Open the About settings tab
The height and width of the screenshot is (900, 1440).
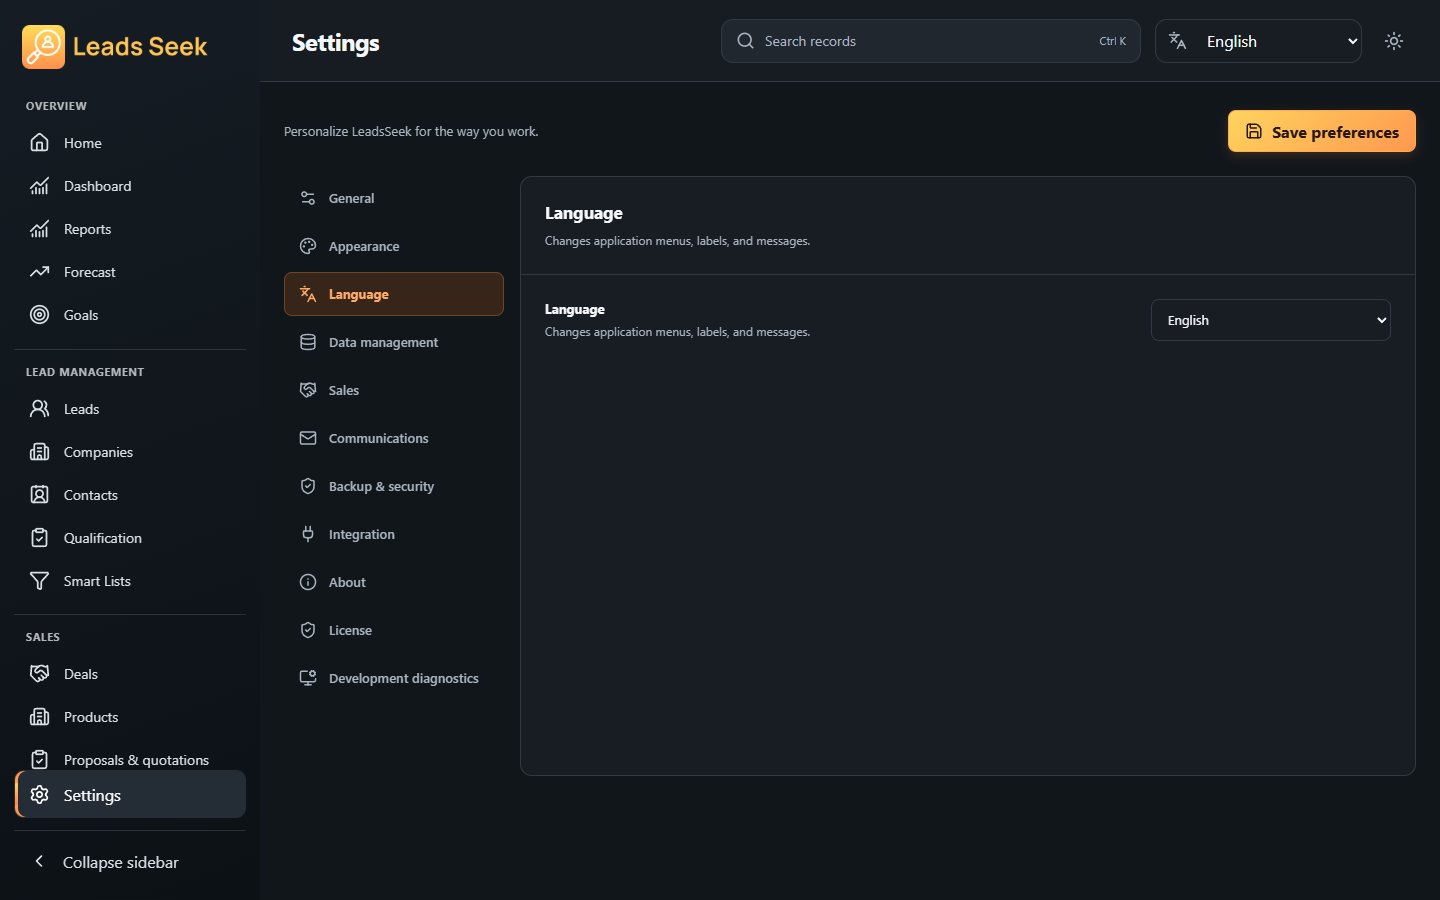394,582
